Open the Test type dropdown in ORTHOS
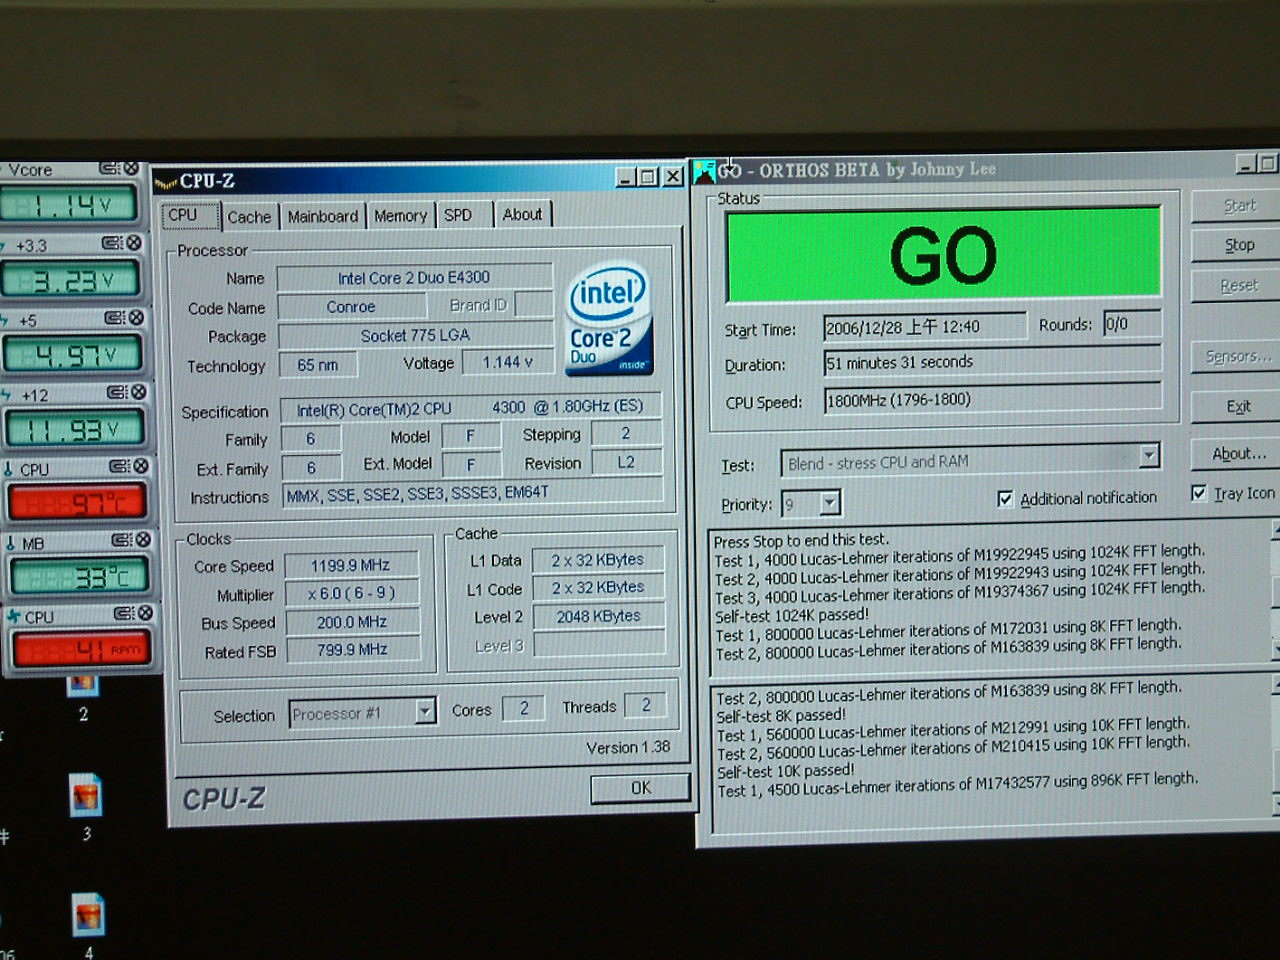Viewport: 1280px width, 960px height. click(1149, 456)
